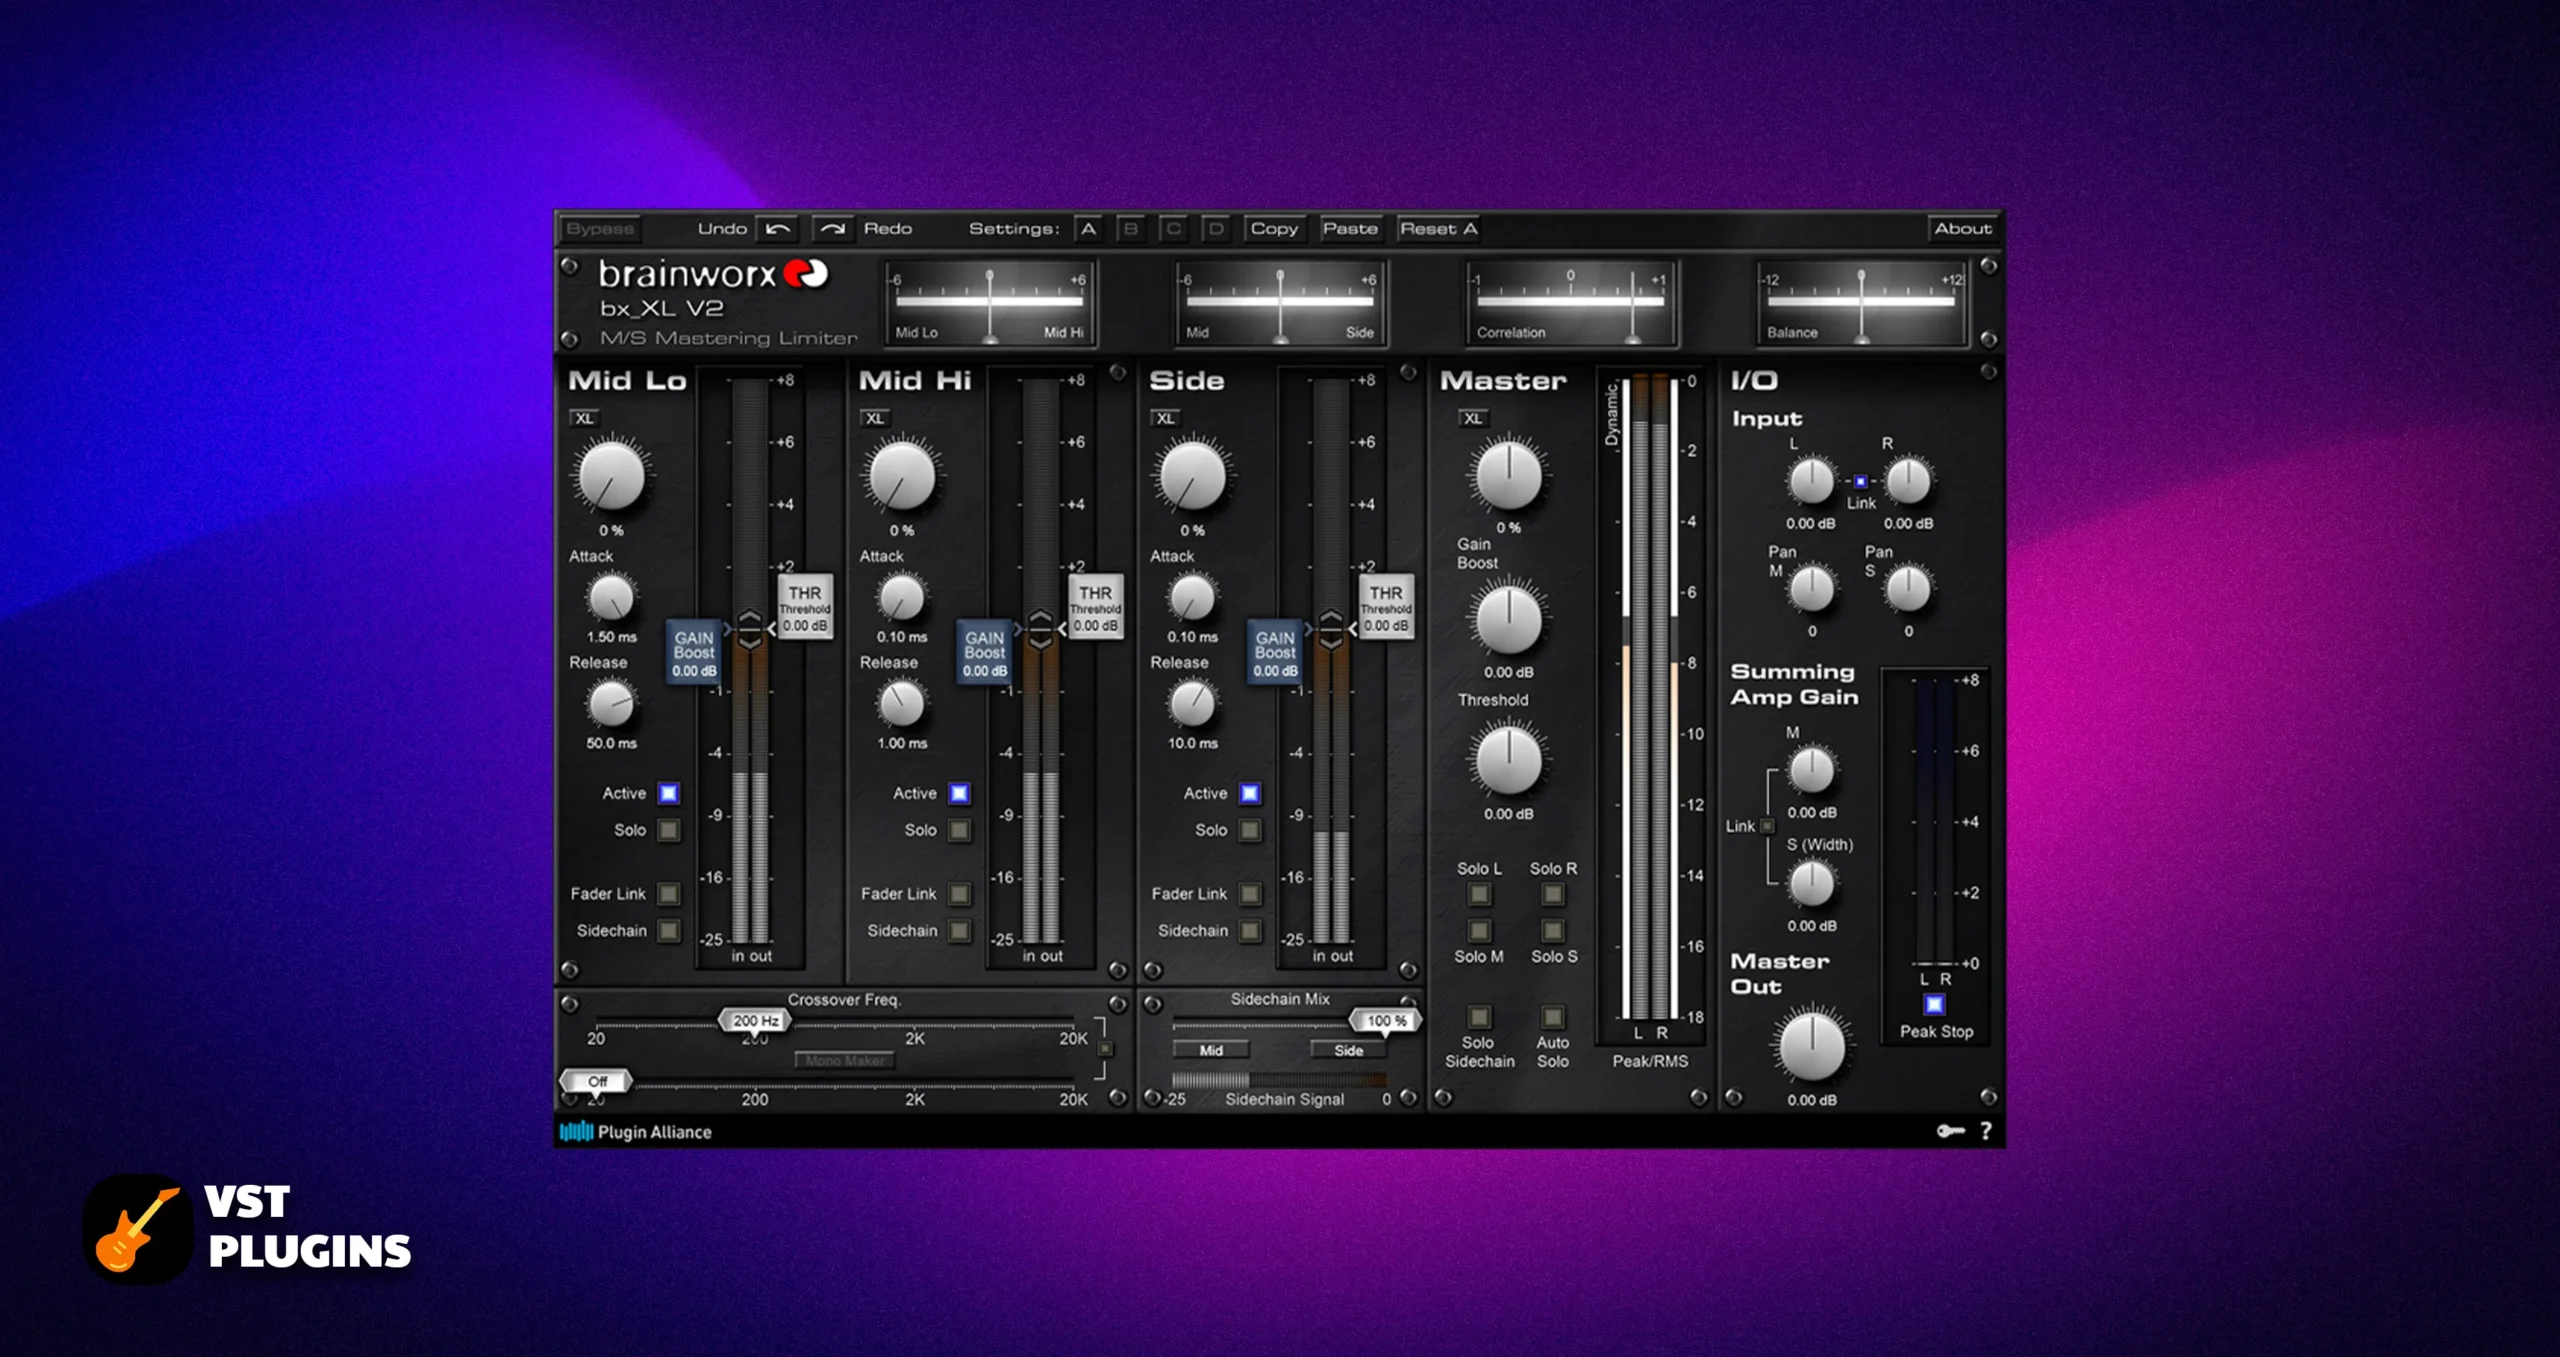Click the Bypass button
This screenshot has width=2560, height=1357.
[600, 229]
